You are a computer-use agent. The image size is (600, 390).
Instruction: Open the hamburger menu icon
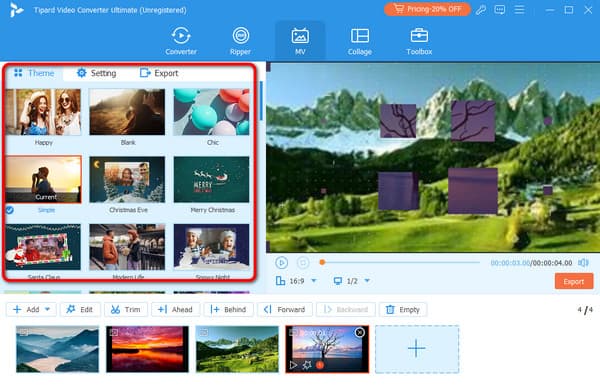[519, 10]
